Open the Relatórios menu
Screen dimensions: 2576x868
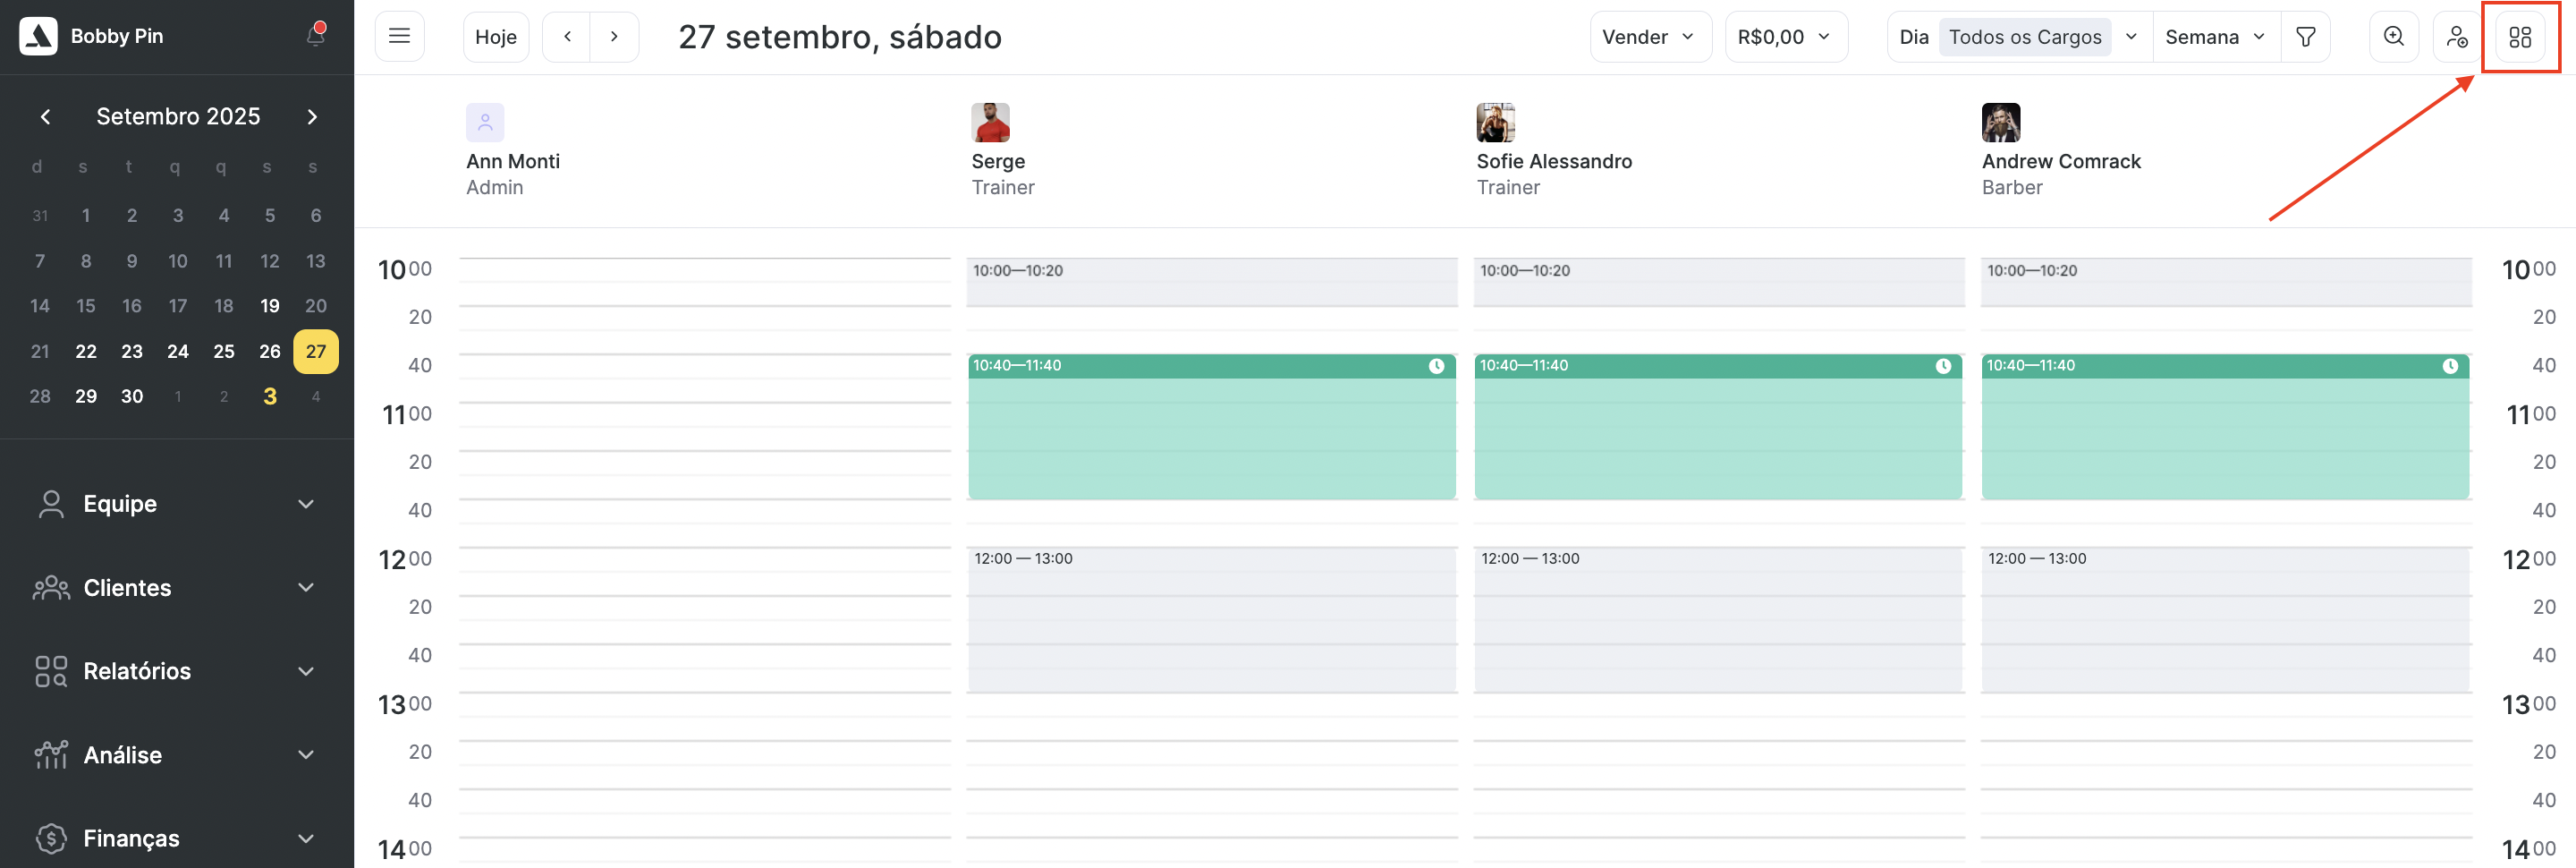coord(176,671)
